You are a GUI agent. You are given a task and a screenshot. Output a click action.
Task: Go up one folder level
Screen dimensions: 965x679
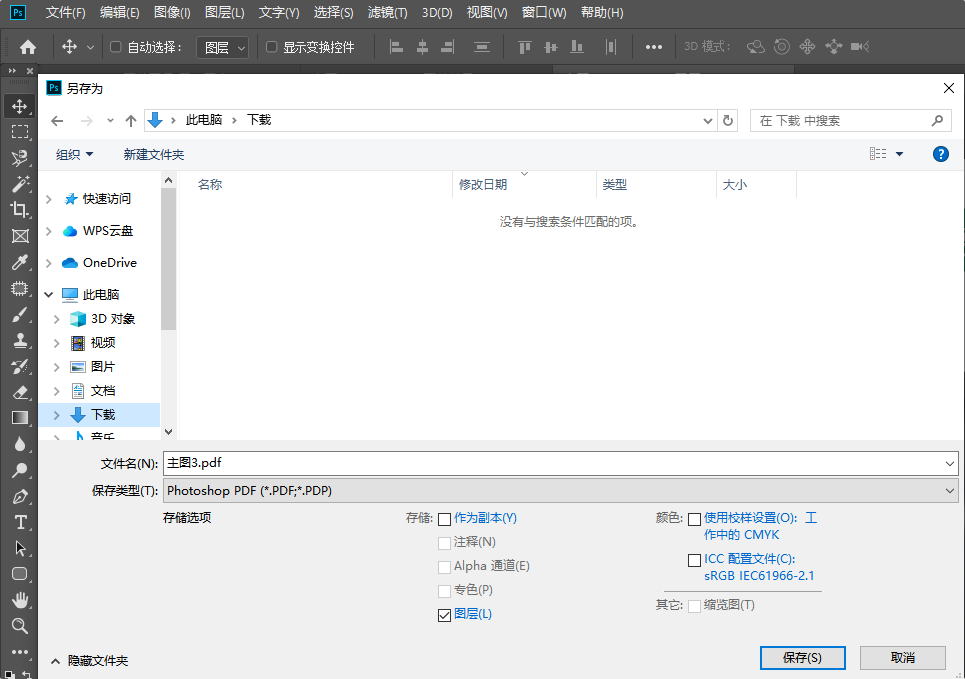tap(130, 121)
